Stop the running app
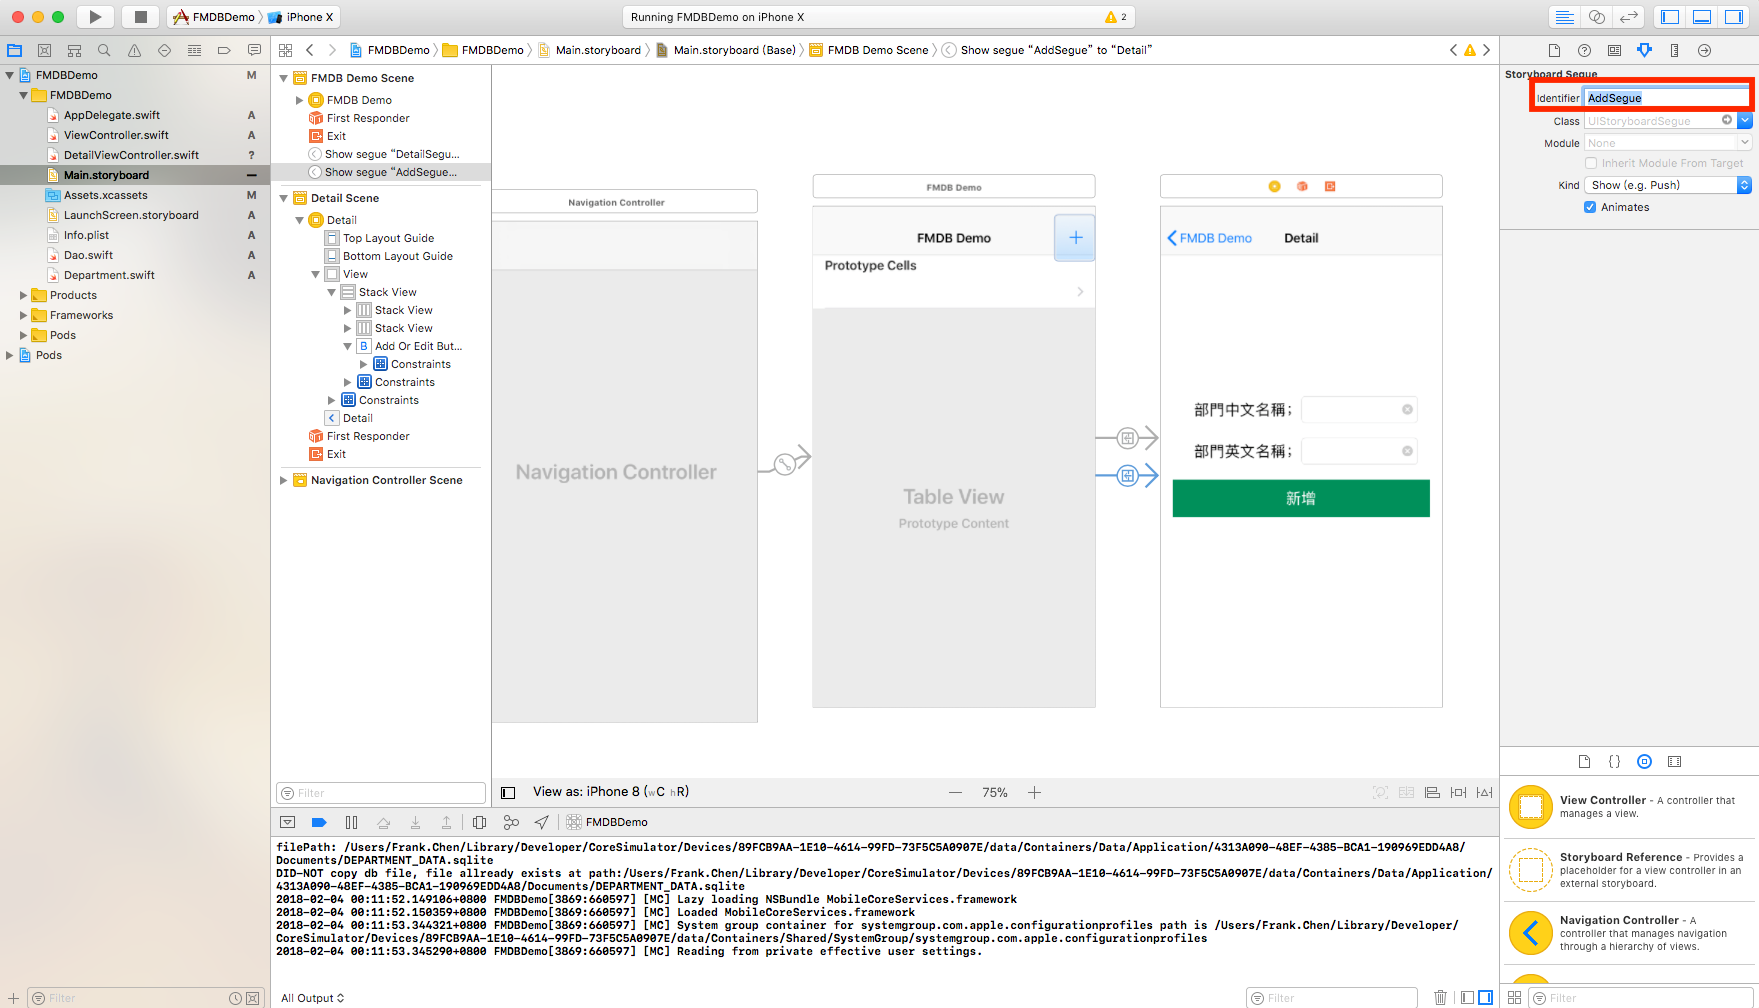The height and width of the screenshot is (1008, 1759). [140, 17]
